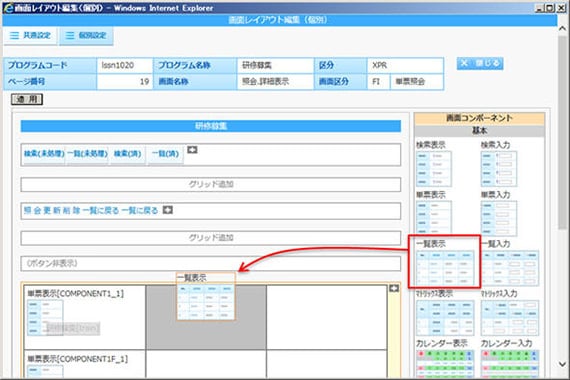Click the 閉じる button
The width and height of the screenshot is (570, 380).
(480, 64)
